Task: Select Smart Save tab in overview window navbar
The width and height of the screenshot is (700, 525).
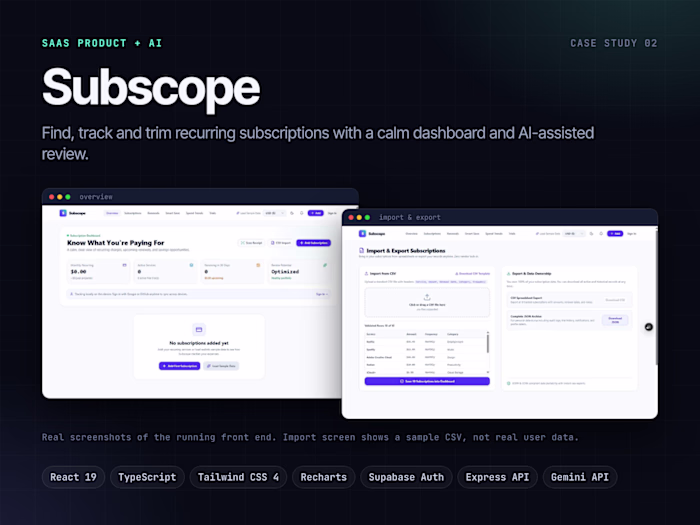Action: click(x=173, y=213)
